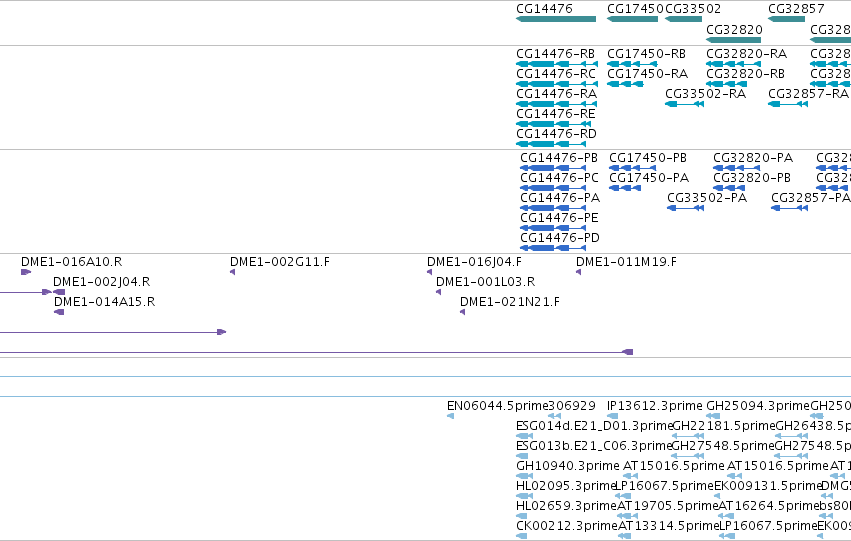Open the CG33502 gene feature label
851x541 pixels.
693,9
